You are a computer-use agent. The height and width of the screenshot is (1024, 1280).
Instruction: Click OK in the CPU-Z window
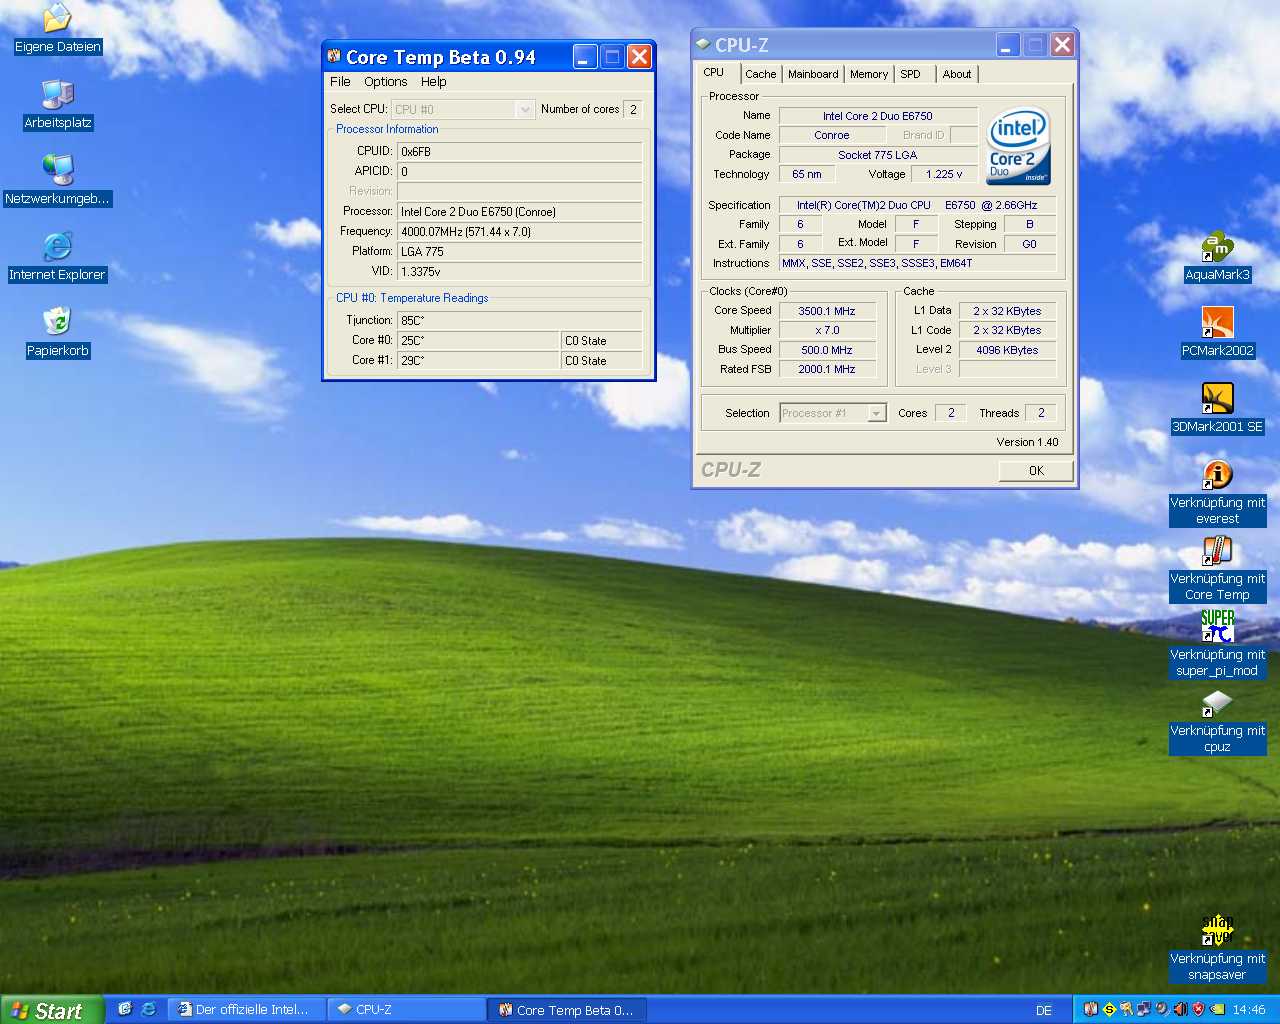tap(1036, 471)
